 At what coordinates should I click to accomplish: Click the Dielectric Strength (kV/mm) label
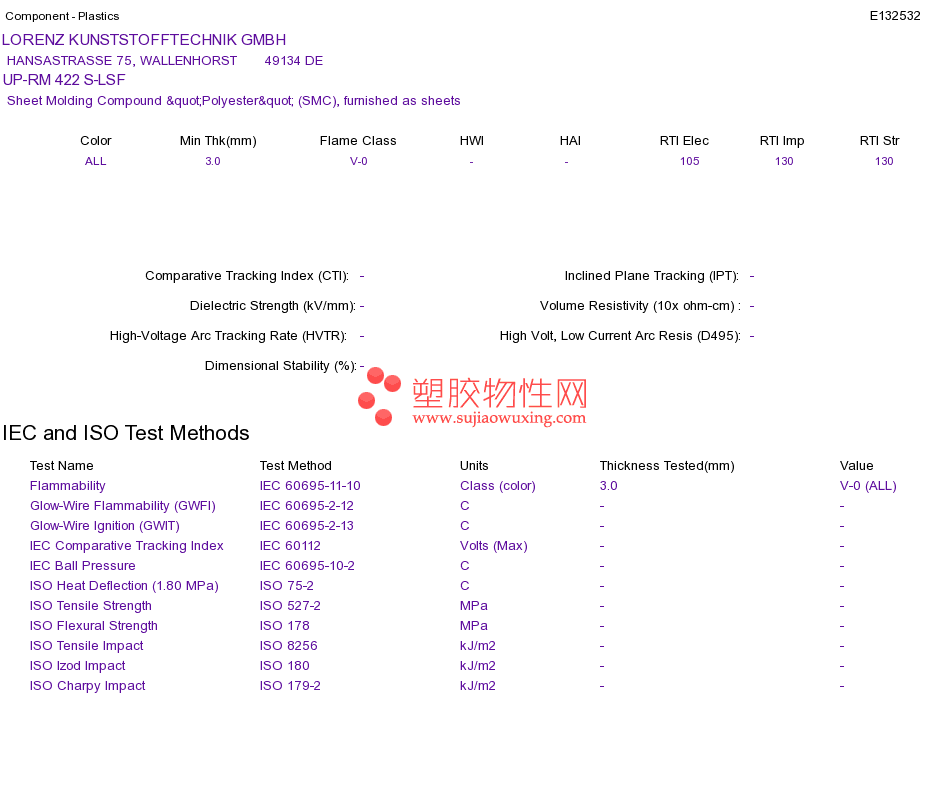tap(273, 305)
